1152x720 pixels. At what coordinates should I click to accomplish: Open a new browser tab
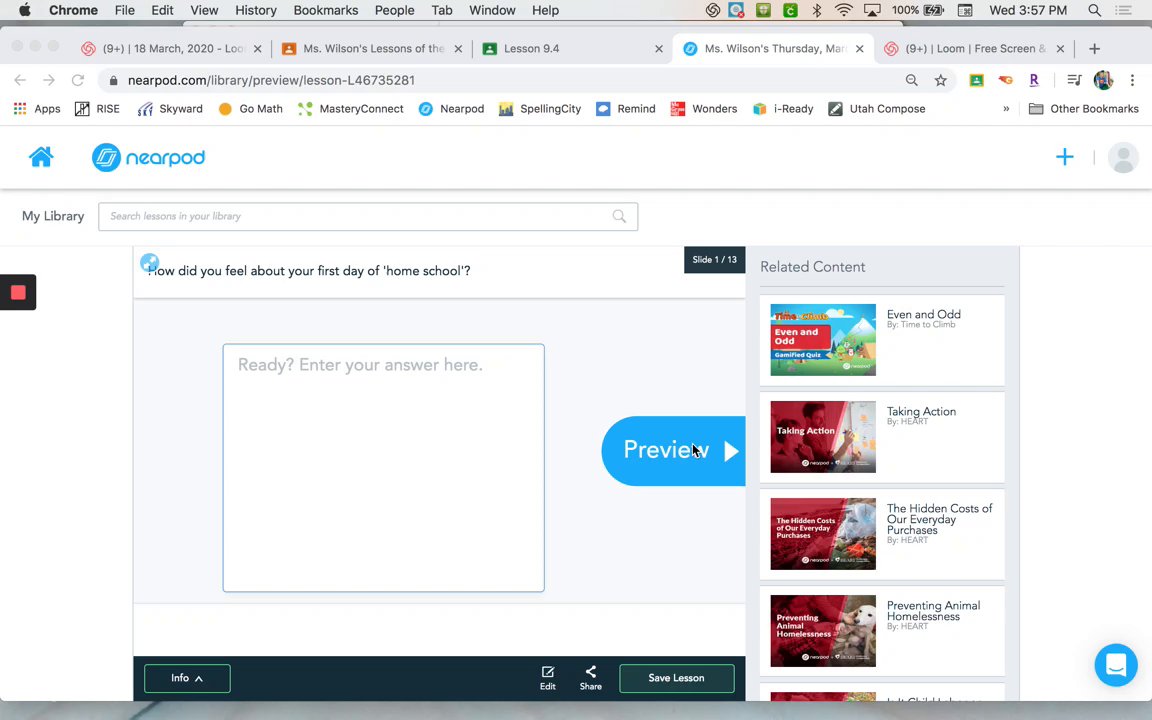click(x=1095, y=48)
